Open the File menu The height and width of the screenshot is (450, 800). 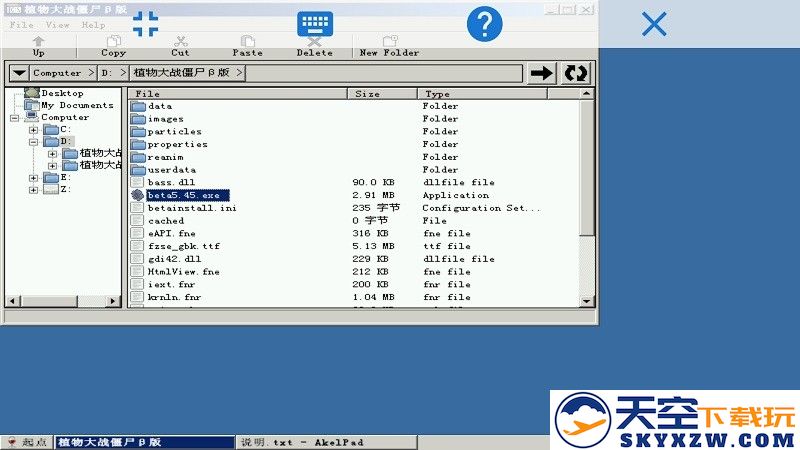21,24
